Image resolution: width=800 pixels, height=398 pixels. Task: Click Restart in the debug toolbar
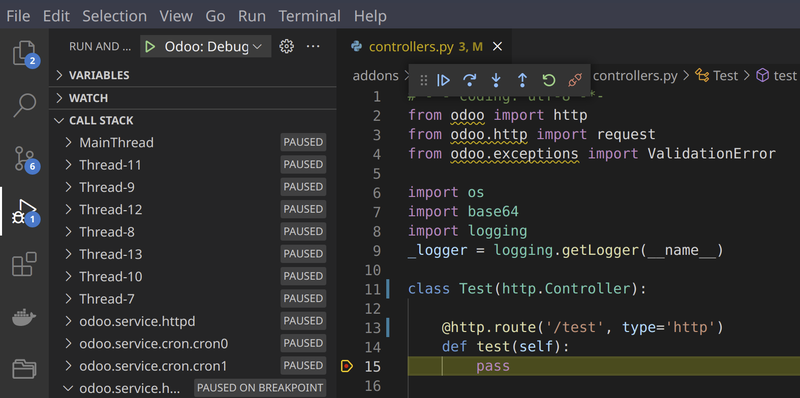(548, 80)
